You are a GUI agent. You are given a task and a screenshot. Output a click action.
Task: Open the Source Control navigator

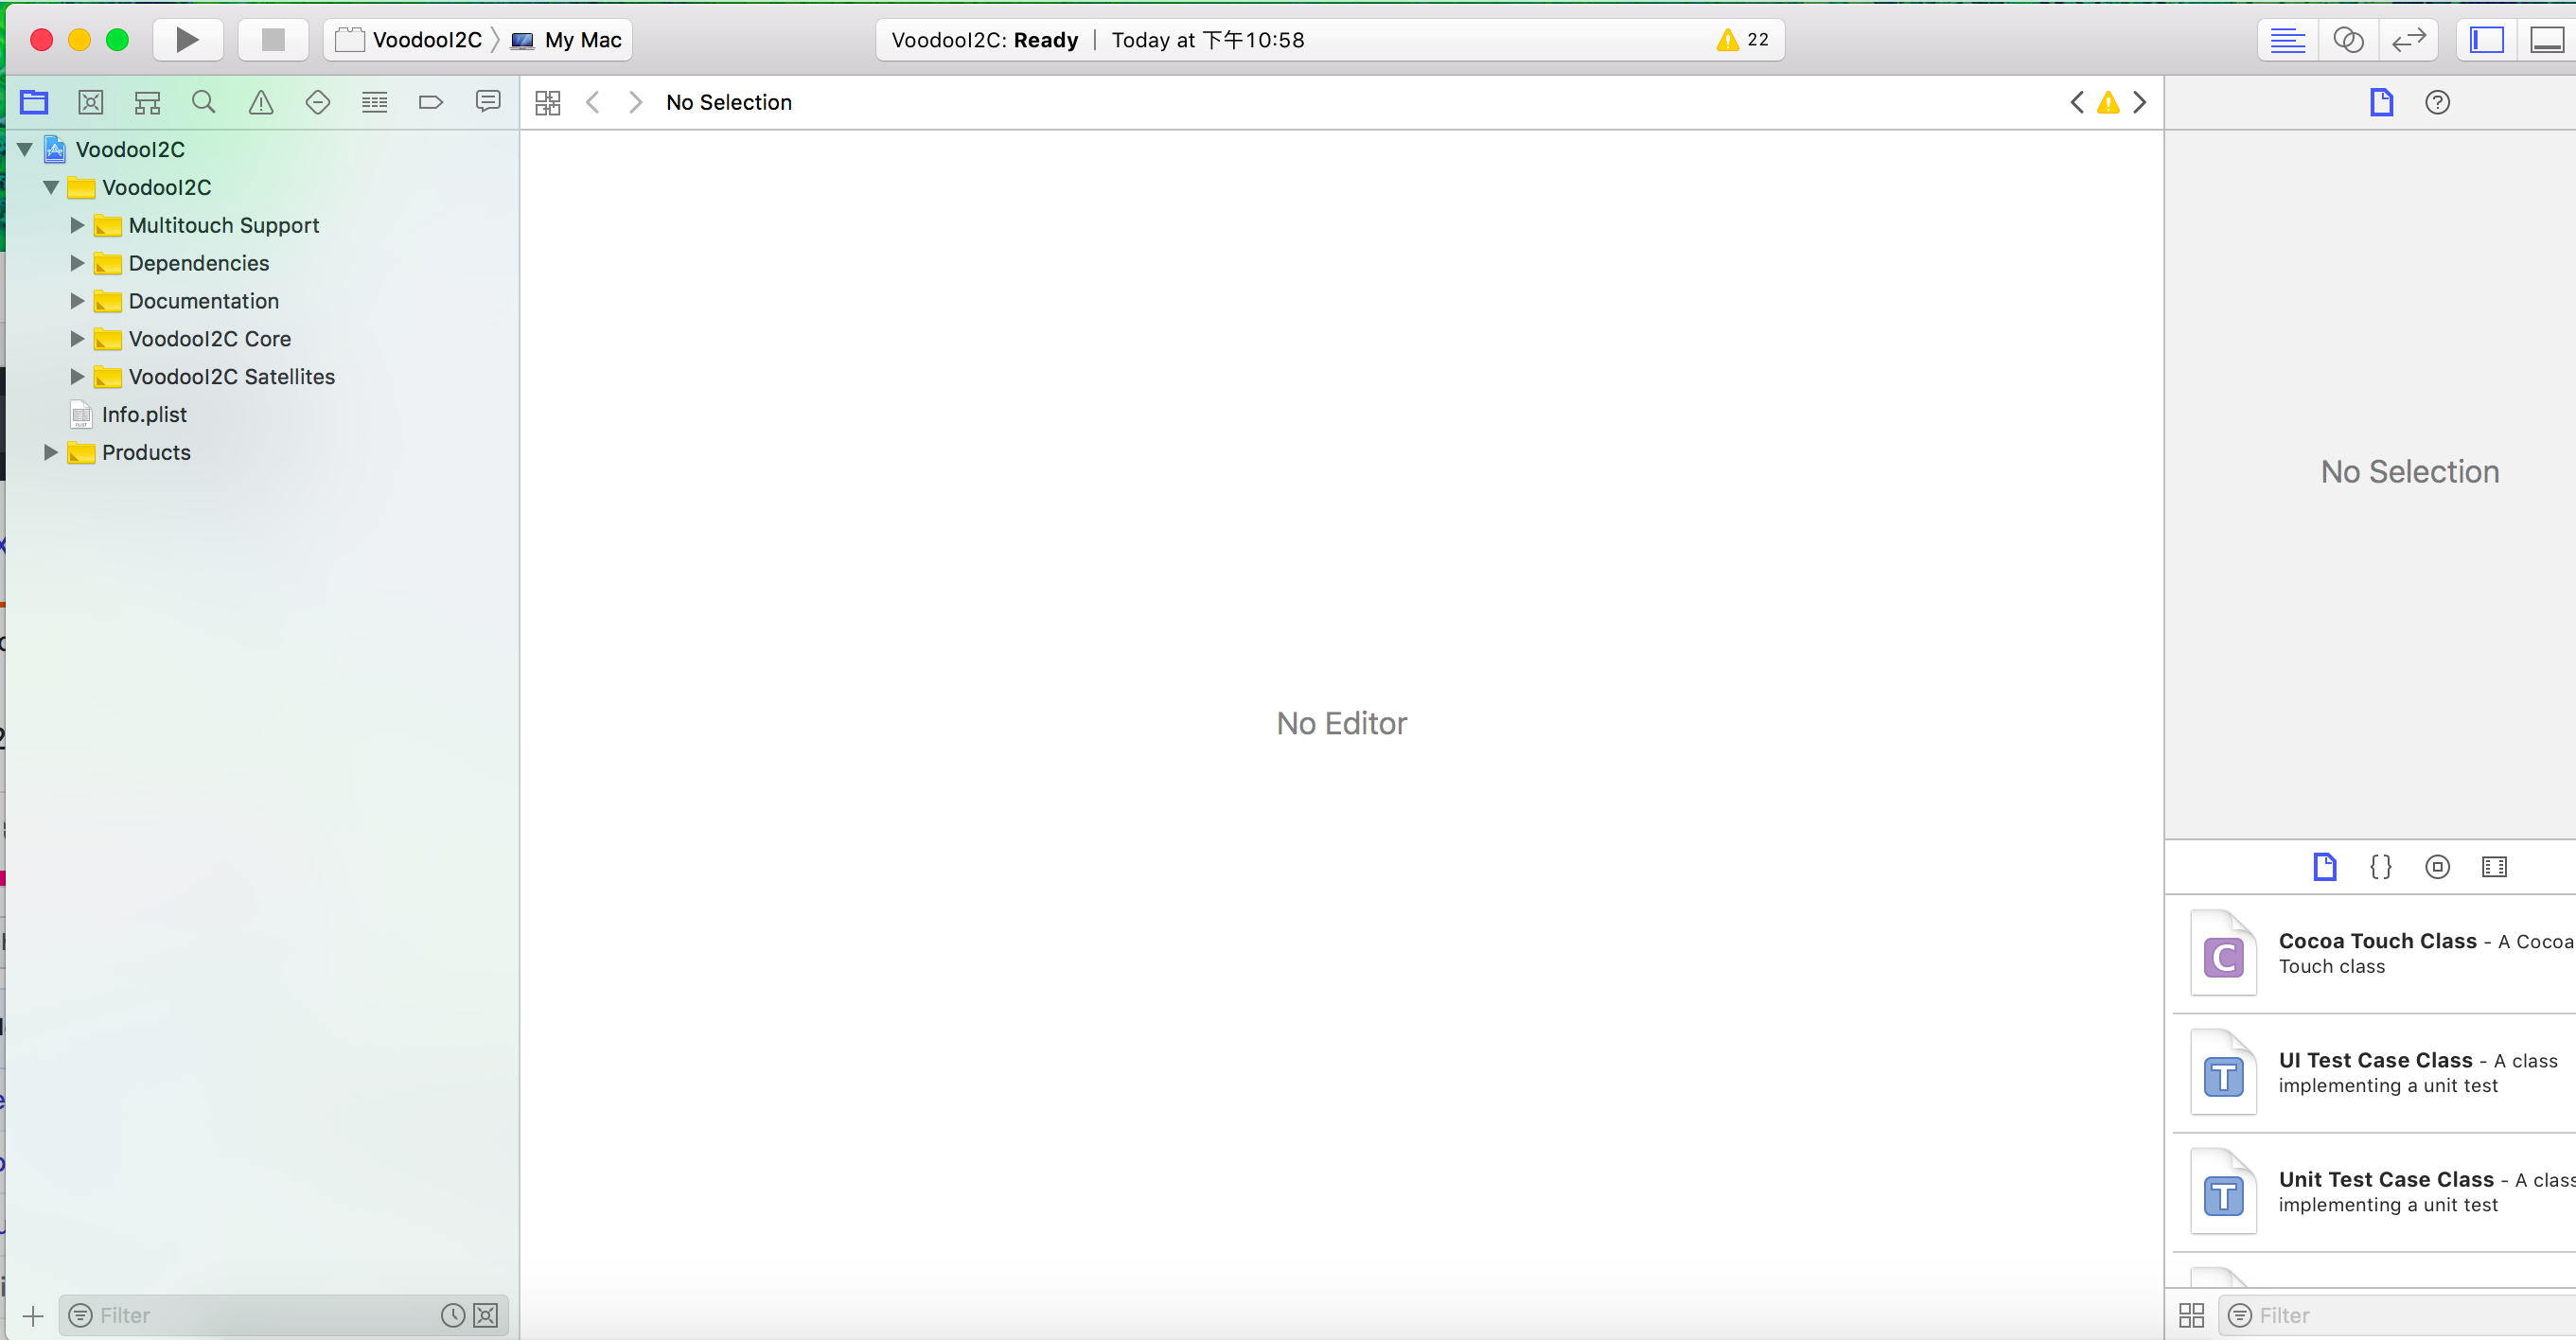pyautogui.click(x=91, y=102)
